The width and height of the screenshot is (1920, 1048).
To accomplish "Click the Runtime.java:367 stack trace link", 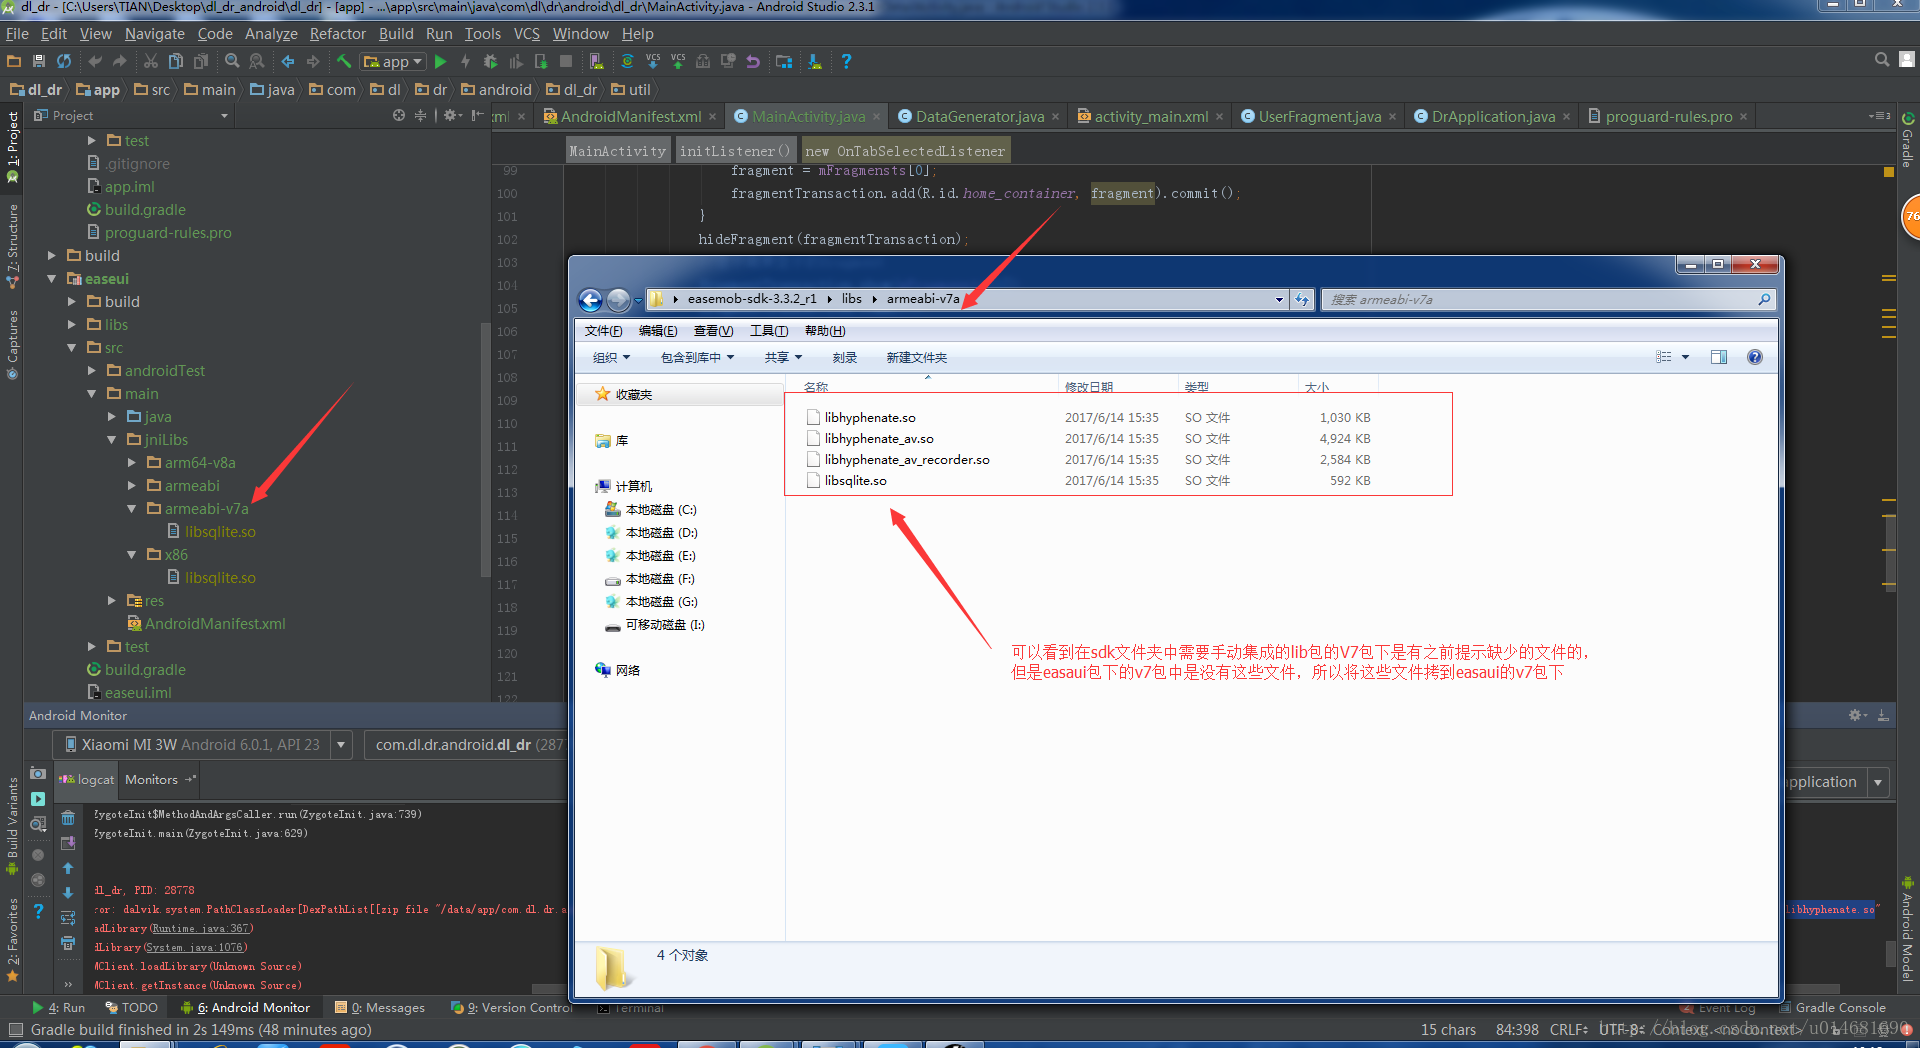I will (202, 928).
